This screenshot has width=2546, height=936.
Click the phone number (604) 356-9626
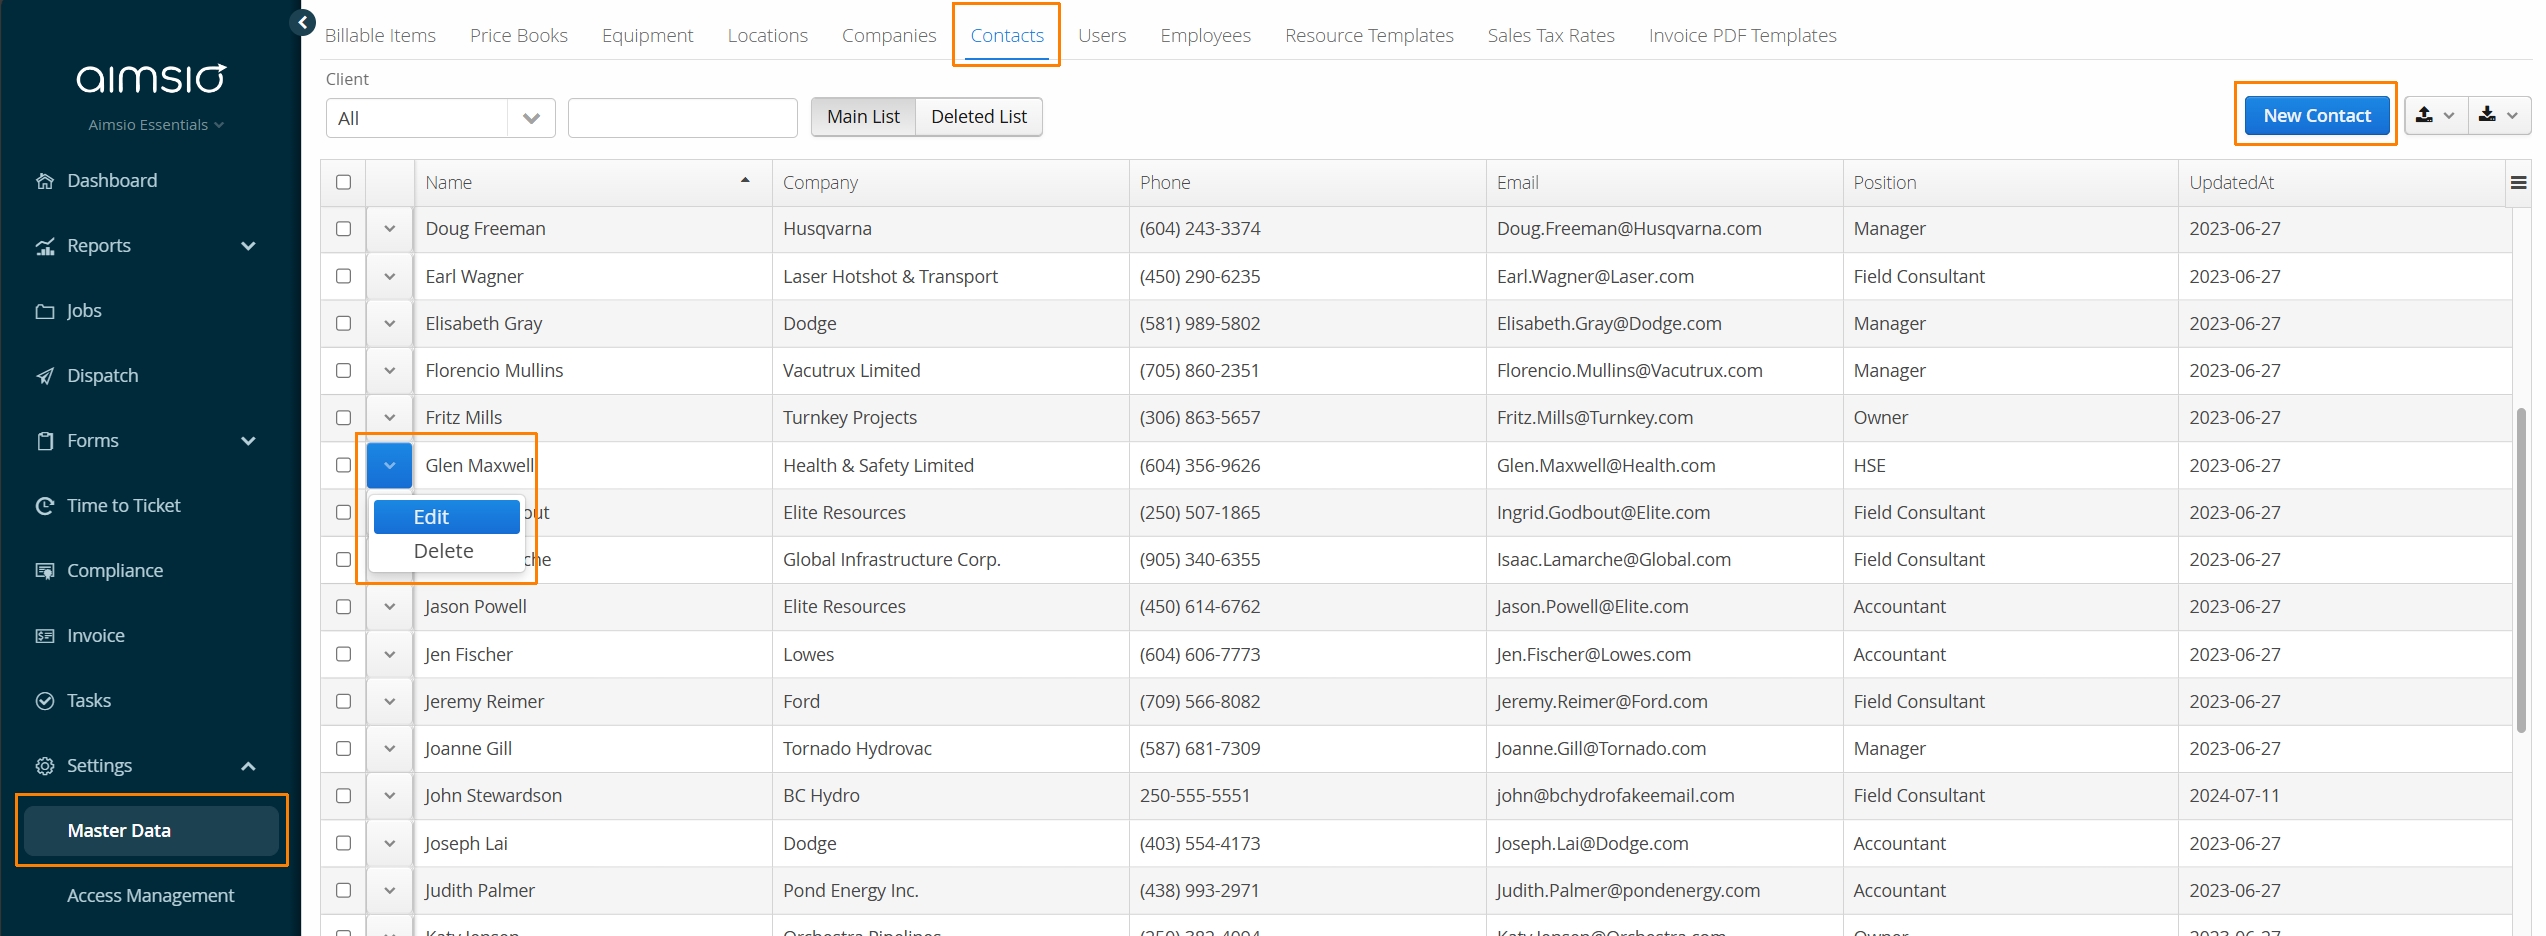point(1200,466)
